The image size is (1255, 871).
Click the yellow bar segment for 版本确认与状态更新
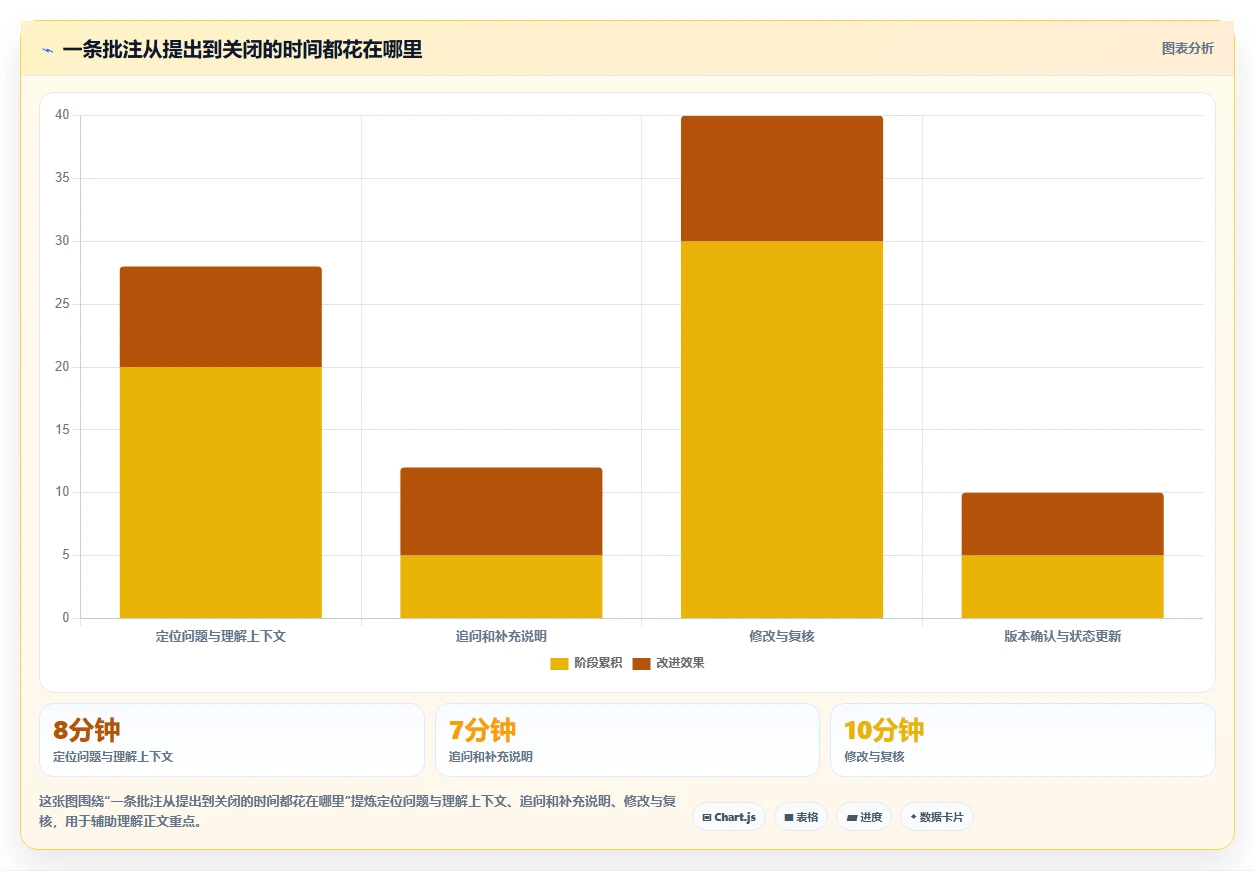click(1063, 586)
